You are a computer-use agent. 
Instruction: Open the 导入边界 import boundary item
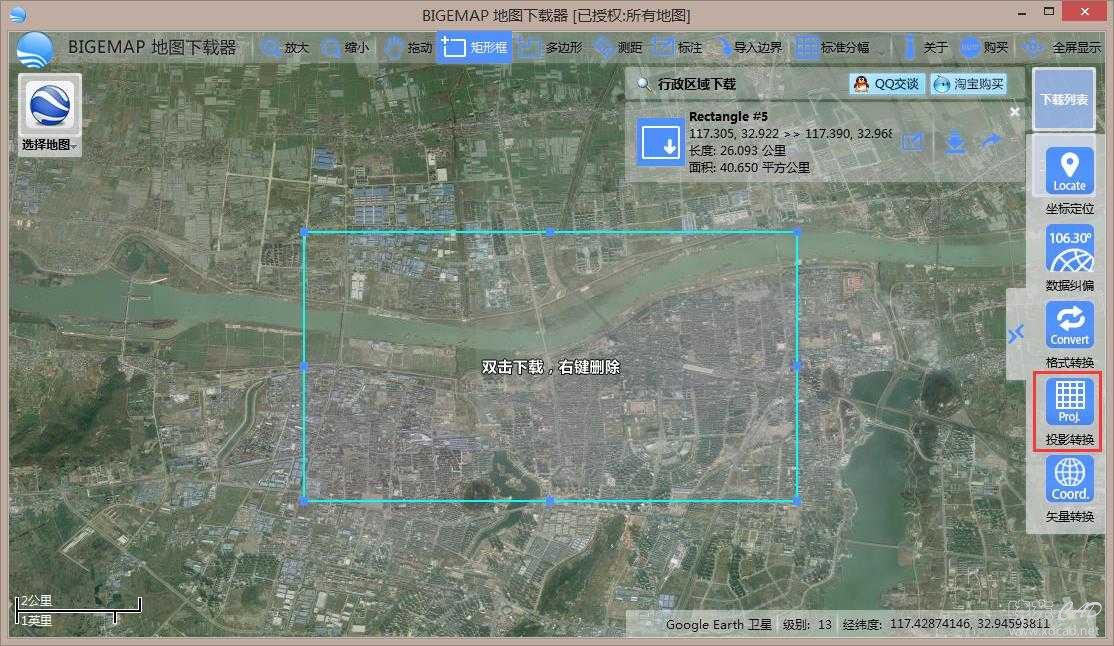[x=746, y=47]
